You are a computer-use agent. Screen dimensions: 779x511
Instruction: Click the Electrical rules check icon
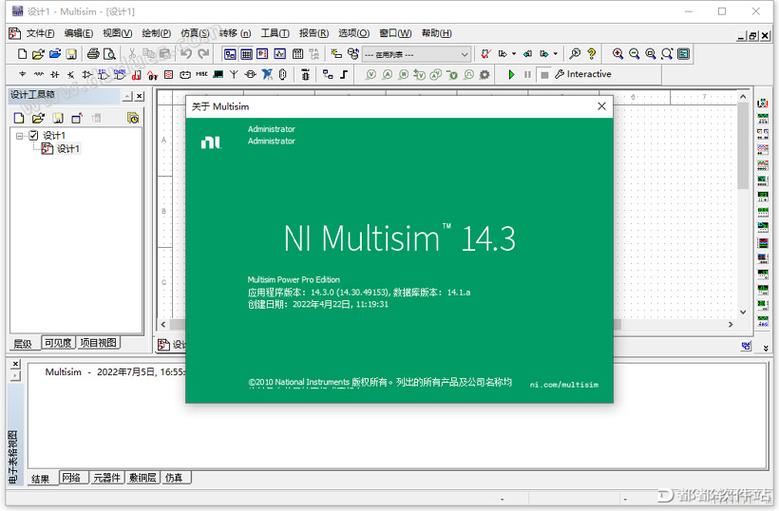pyautogui.click(x=485, y=54)
